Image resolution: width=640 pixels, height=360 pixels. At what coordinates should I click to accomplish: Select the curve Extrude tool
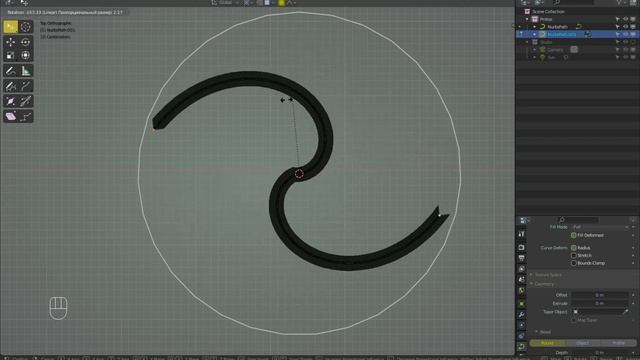coord(26,86)
